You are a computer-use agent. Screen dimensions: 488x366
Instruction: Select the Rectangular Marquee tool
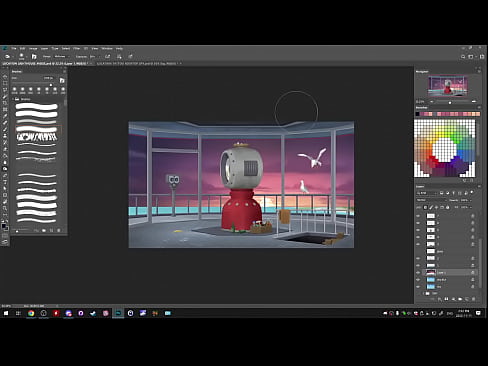coord(5,83)
